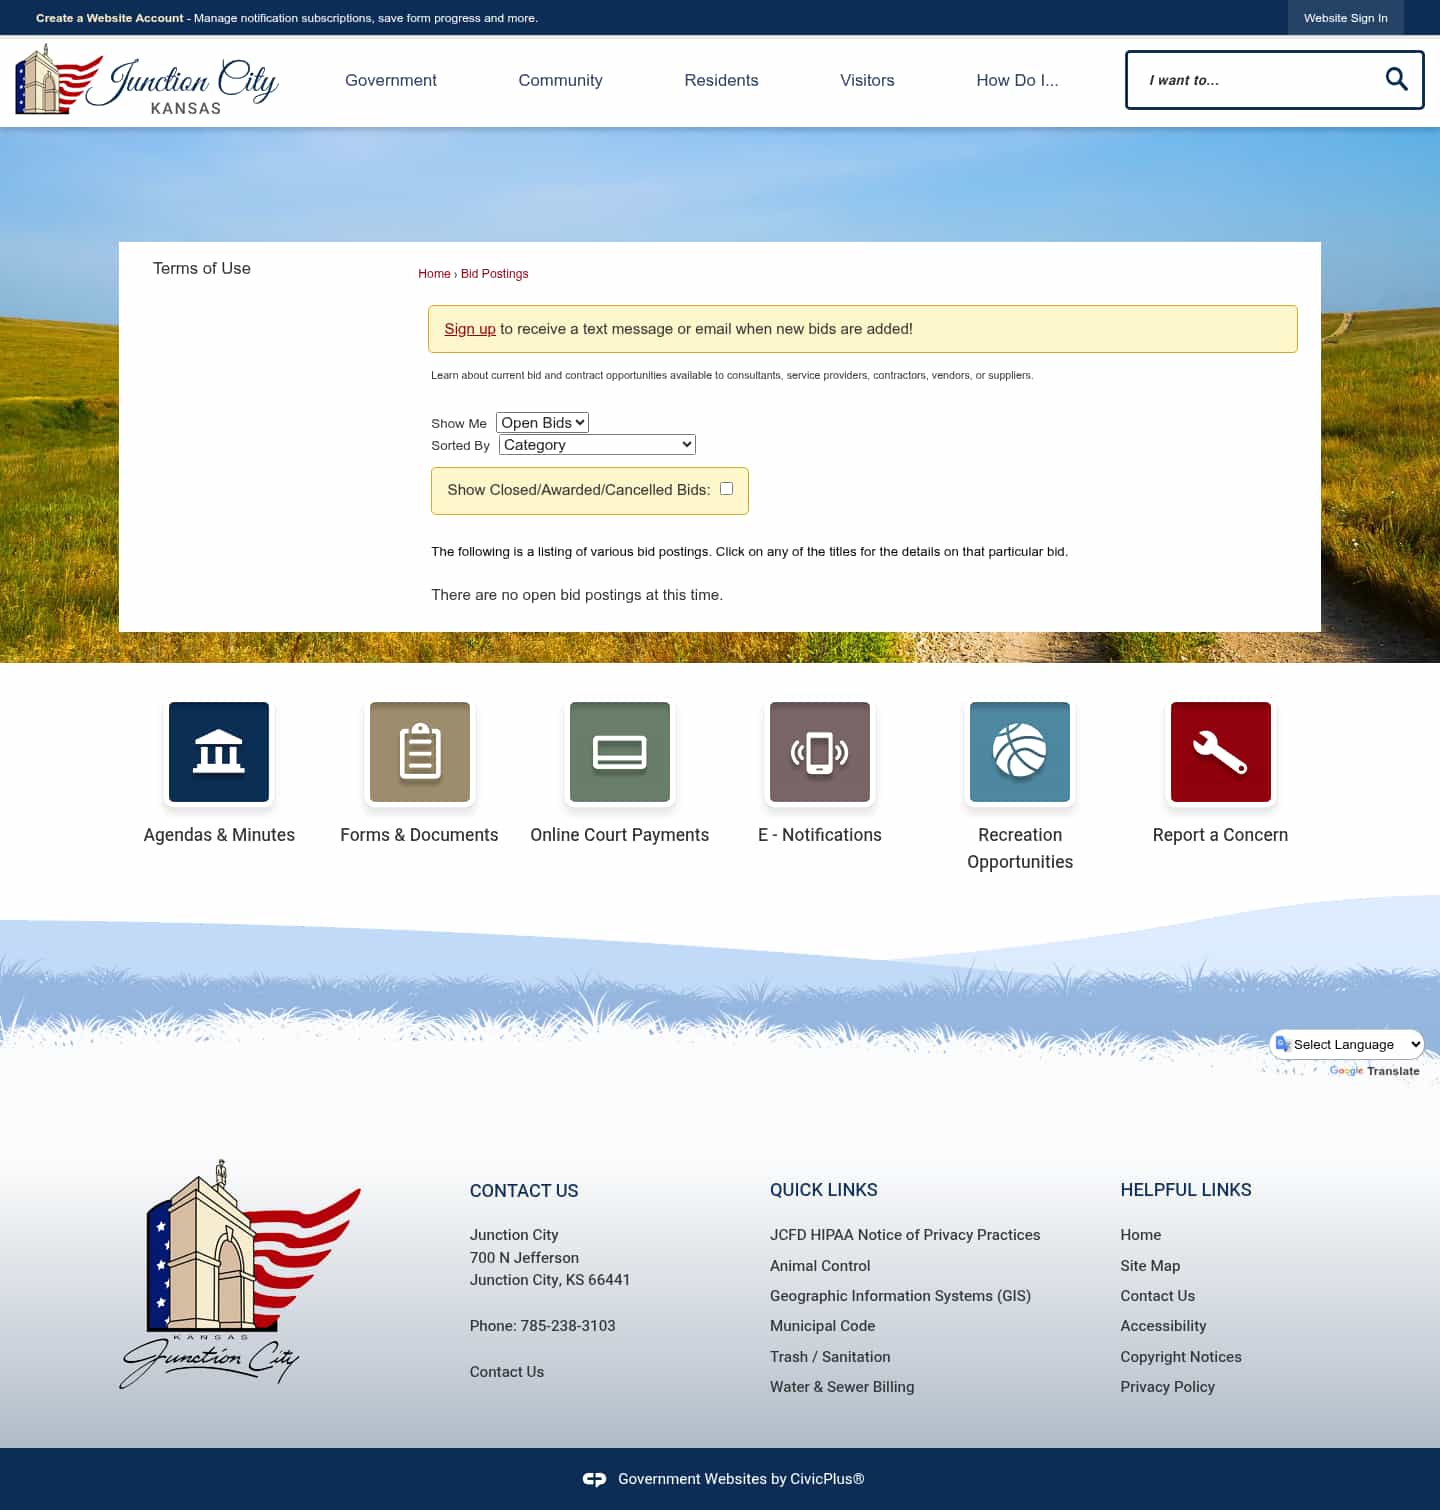Click the HELPFUL LINKS footer heading
Screen dimensions: 1440x1510
coord(1186,1190)
